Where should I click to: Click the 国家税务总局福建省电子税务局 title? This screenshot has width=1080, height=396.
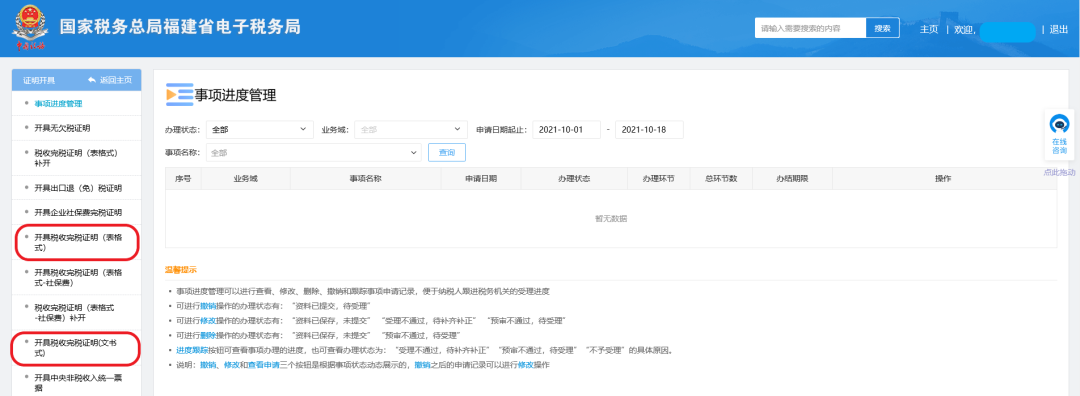click(x=180, y=28)
